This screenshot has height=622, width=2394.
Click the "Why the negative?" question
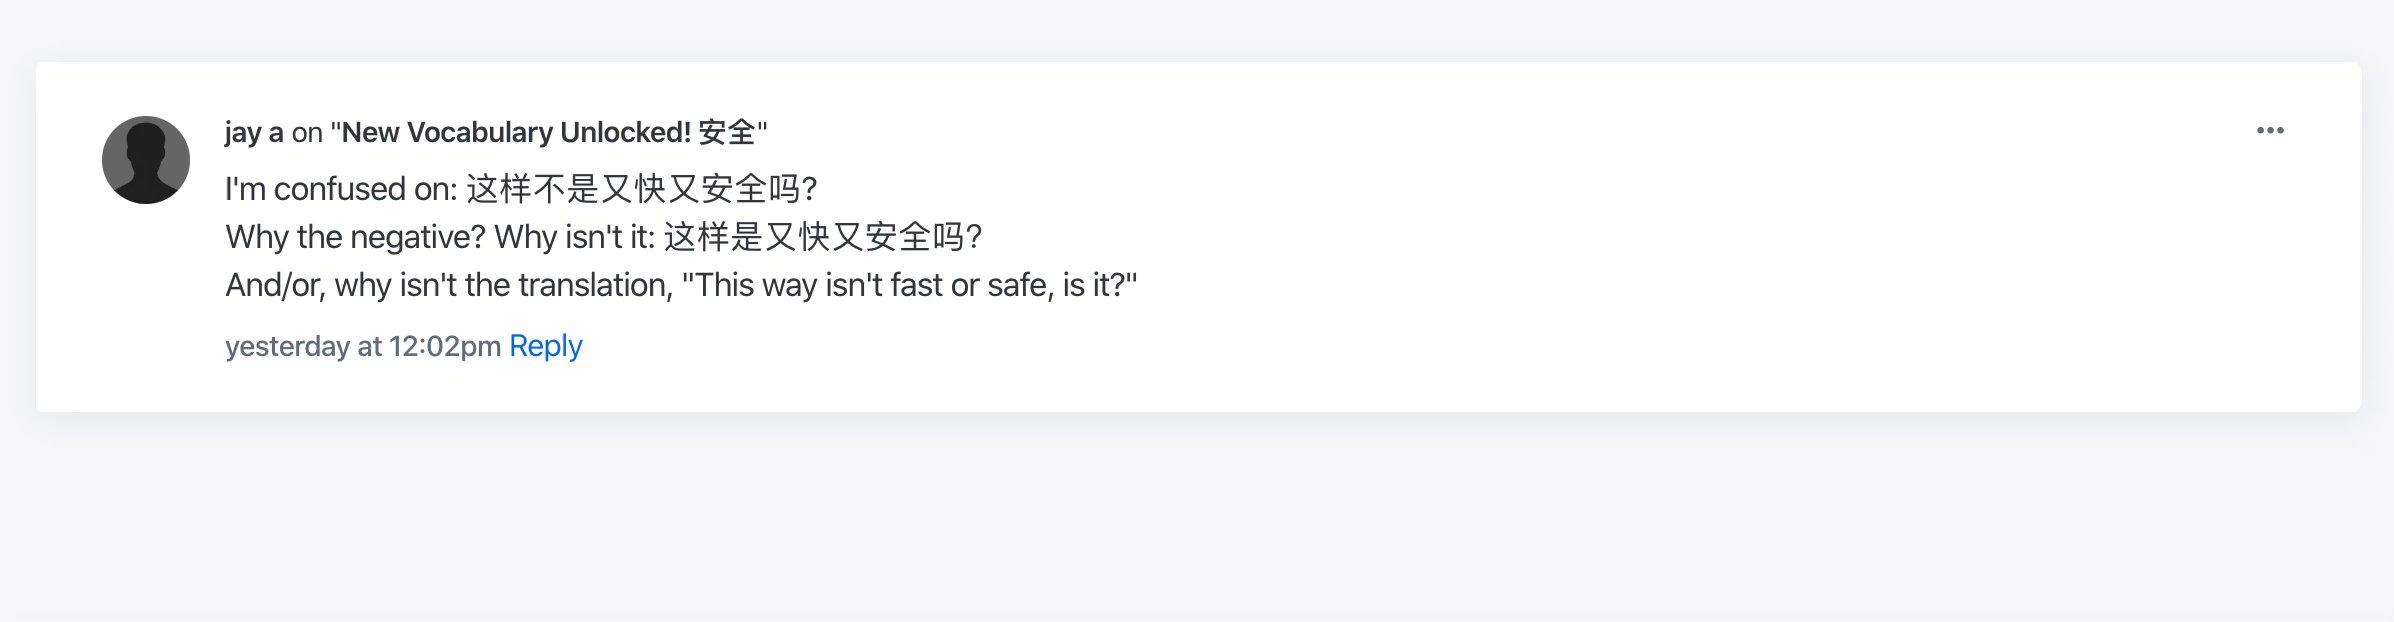coord(355,237)
